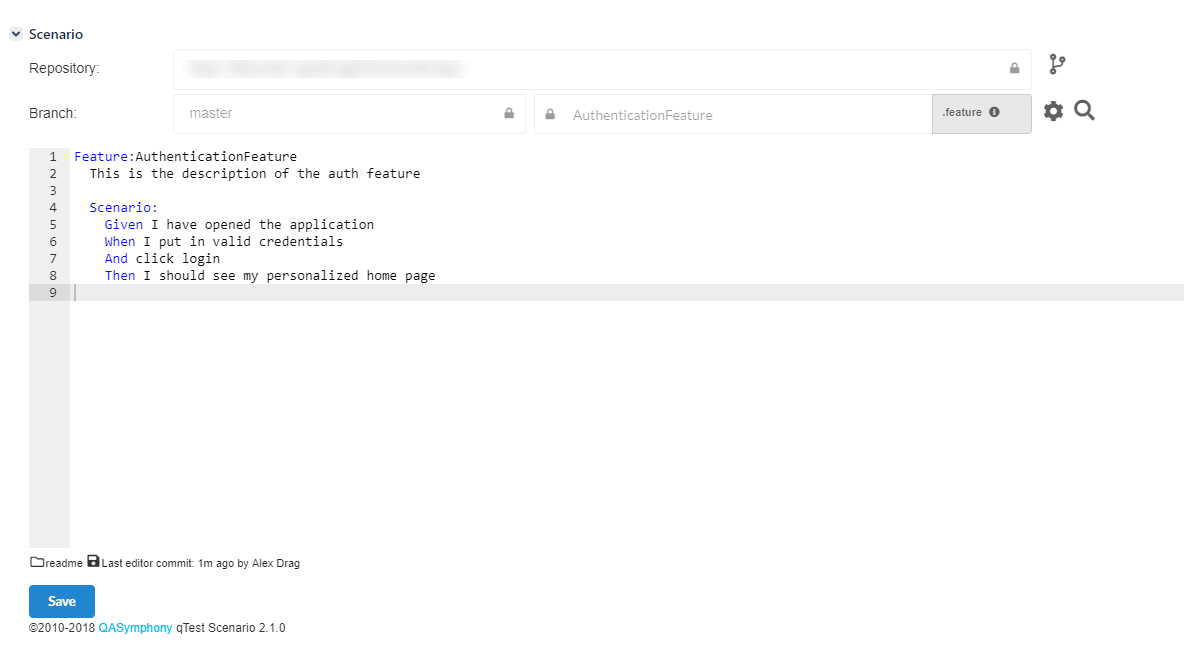
Task: Click line number 4 in the gutter
Action: pos(52,207)
